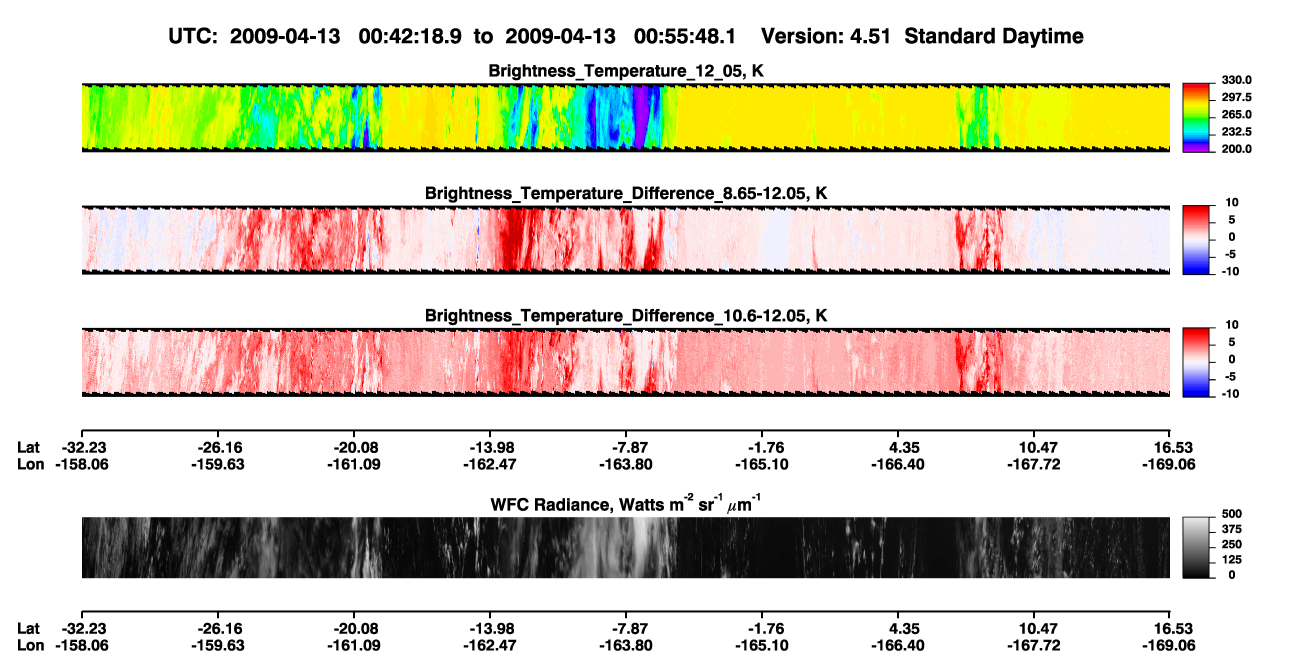Click the 12.05 brightness temperature image strip

point(626,117)
